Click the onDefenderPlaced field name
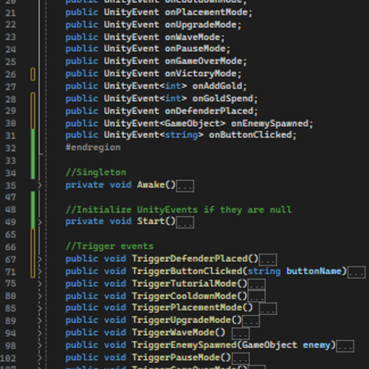 (x=209, y=111)
